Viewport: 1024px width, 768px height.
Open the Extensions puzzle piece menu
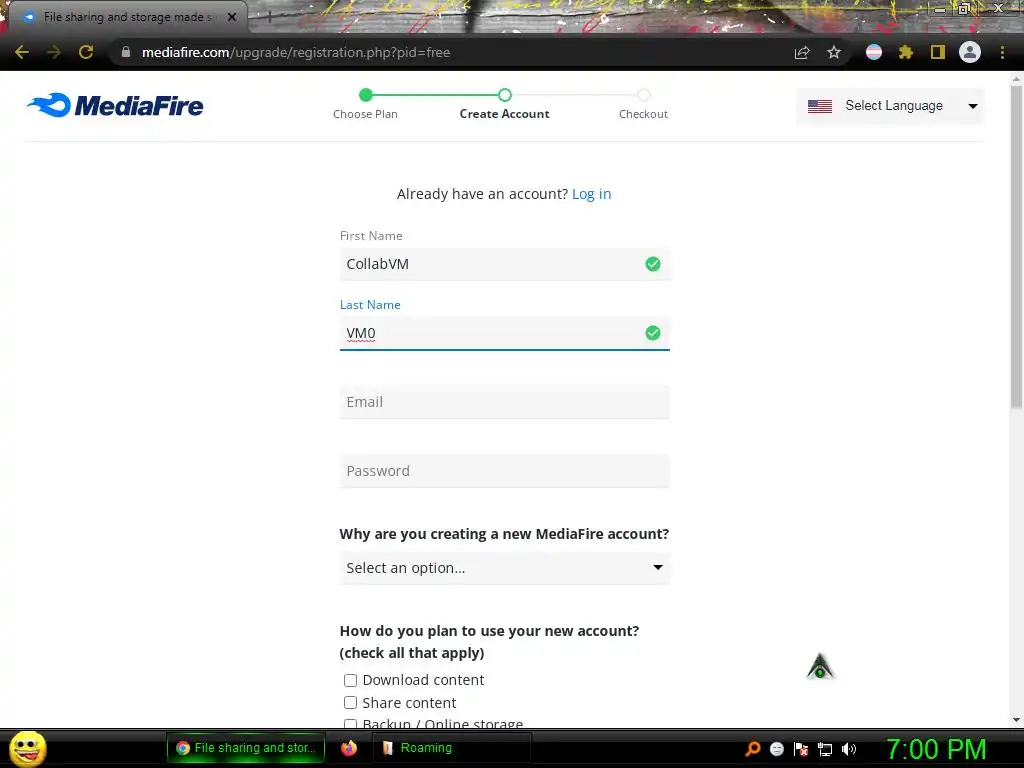click(906, 52)
